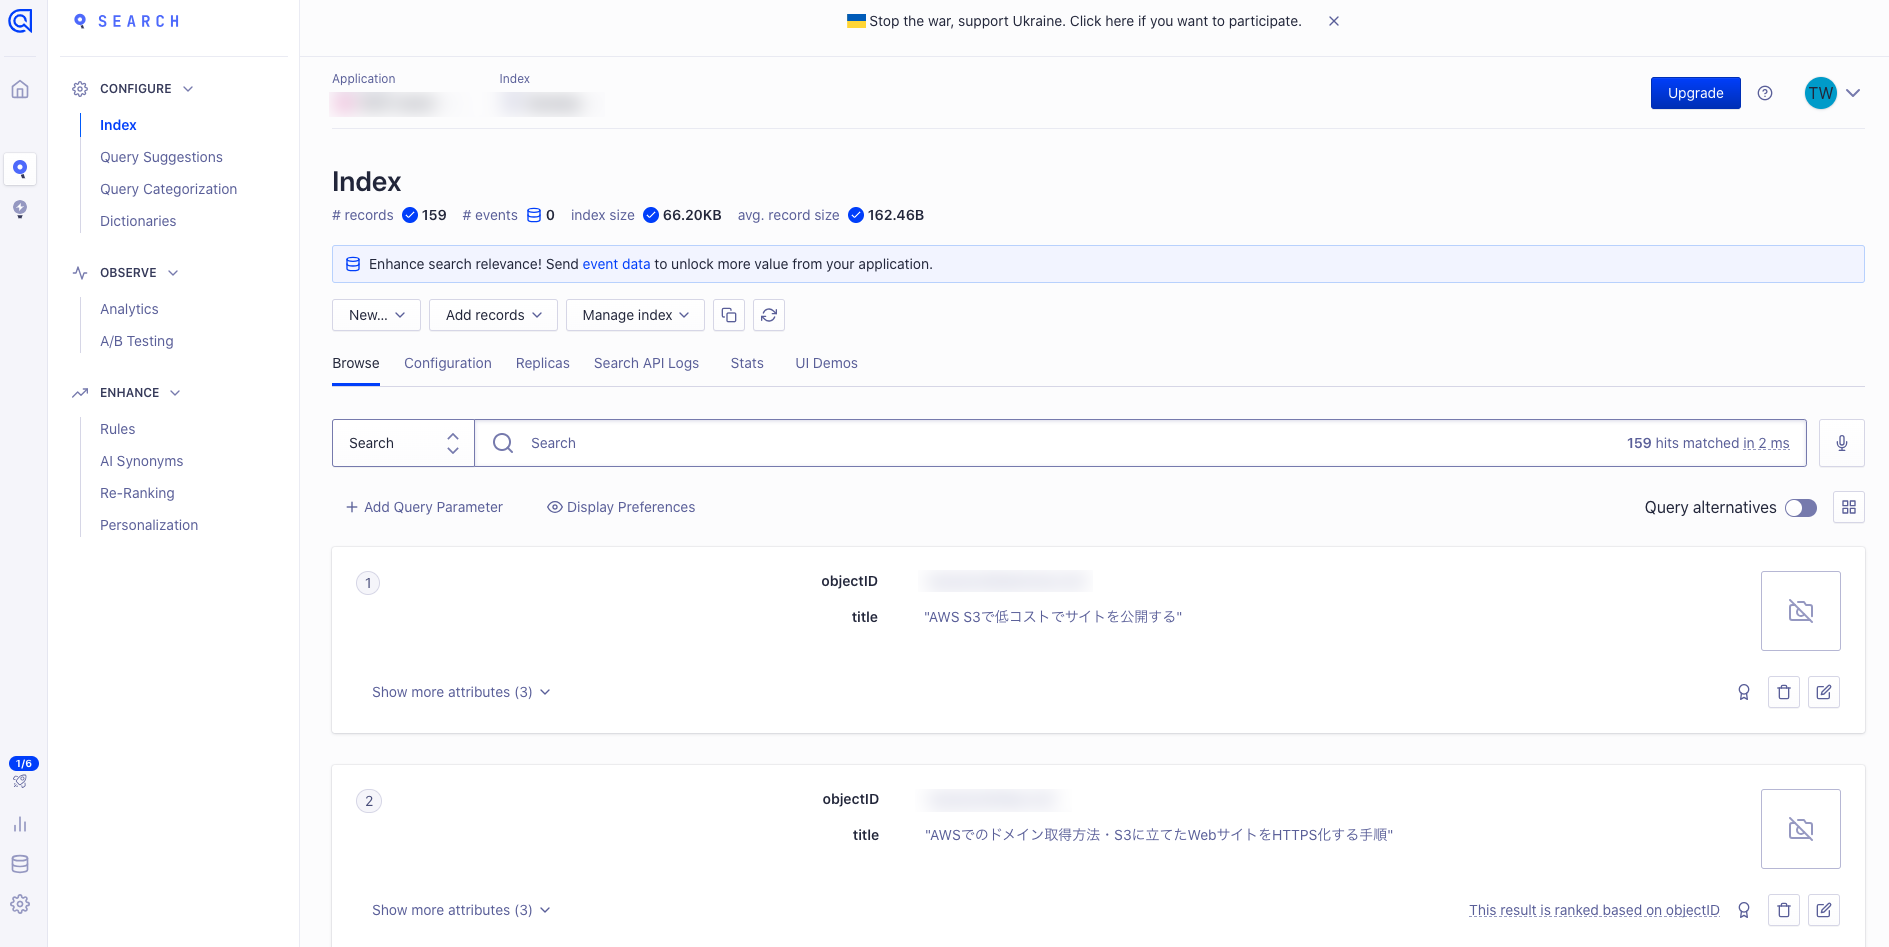Image resolution: width=1889 pixels, height=947 pixels.
Task: Expand Show more attributes for record 1
Action: [x=461, y=692]
